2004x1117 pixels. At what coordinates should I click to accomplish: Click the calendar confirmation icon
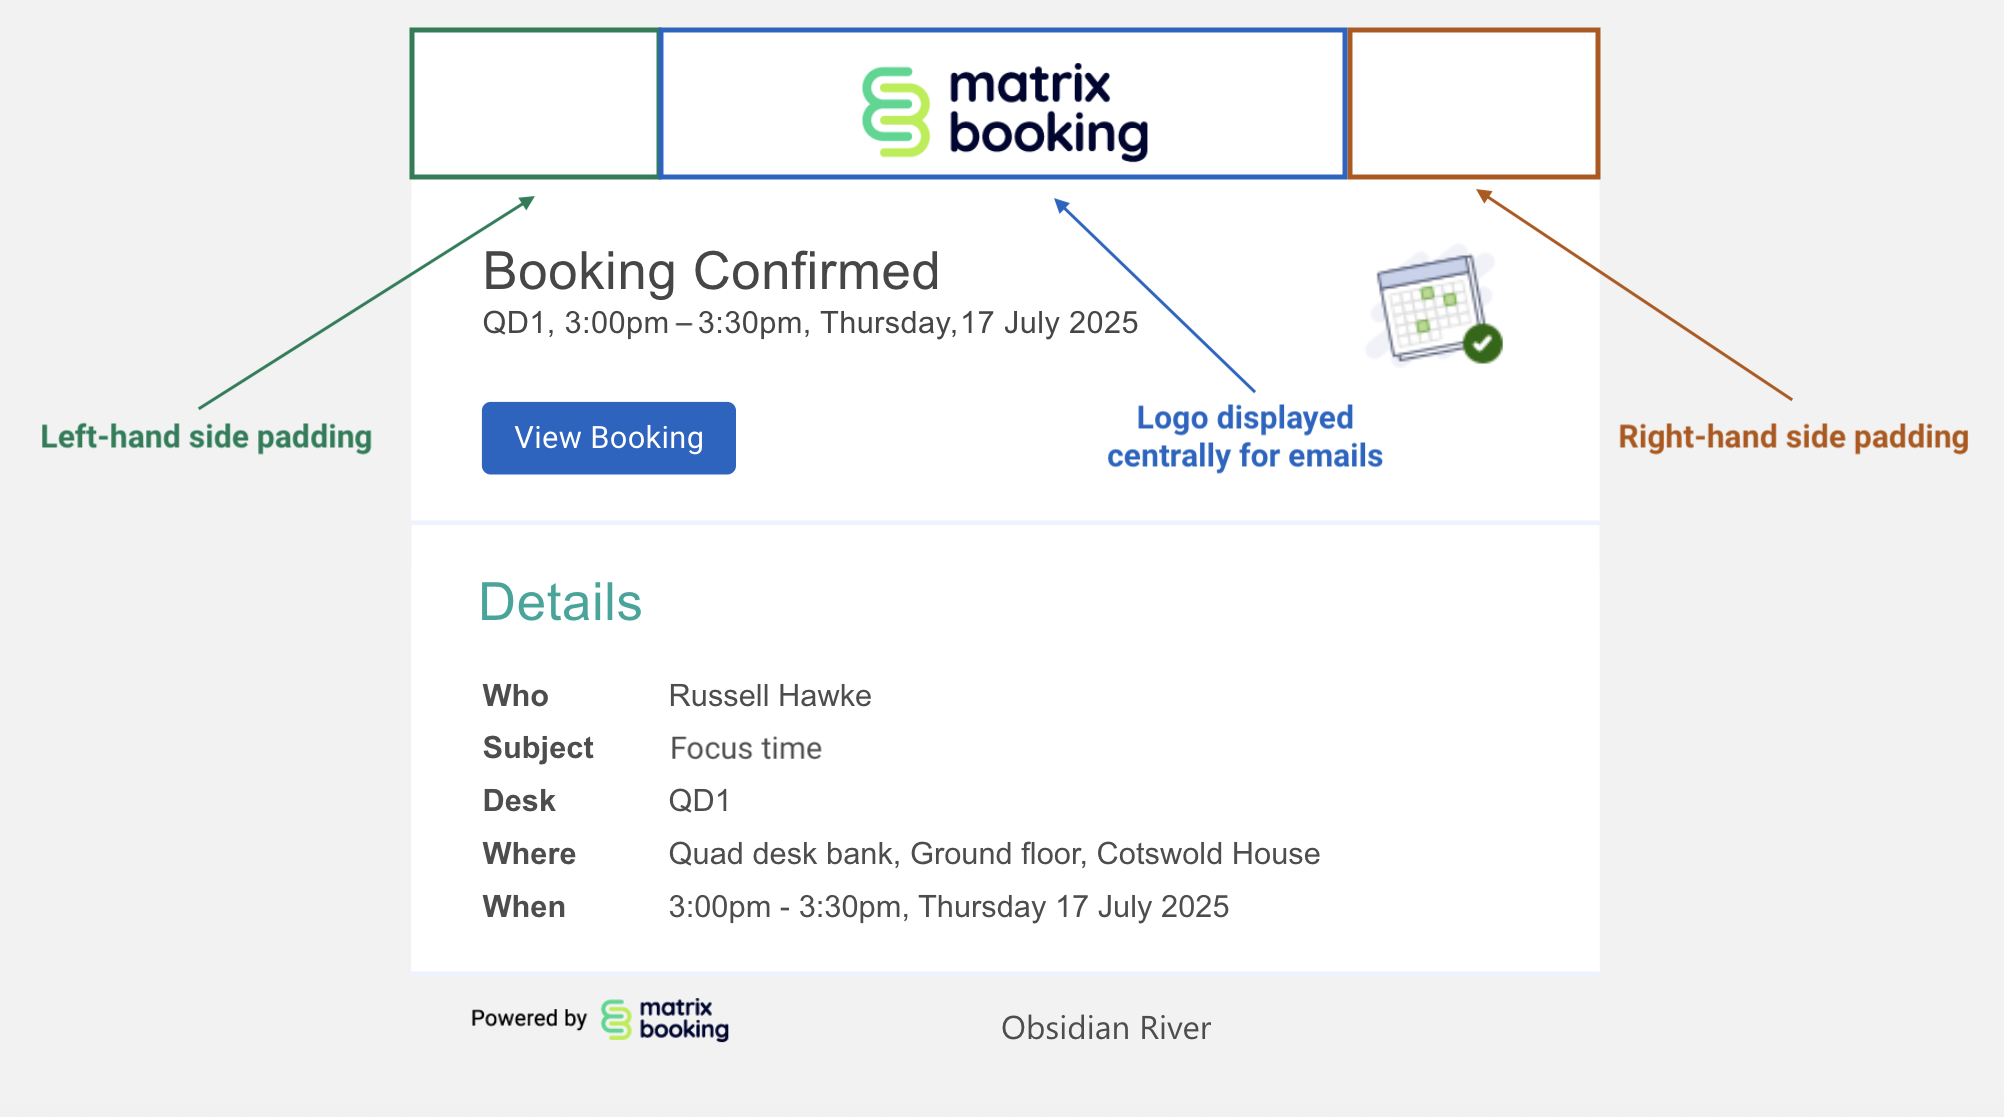pyautogui.click(x=1430, y=305)
